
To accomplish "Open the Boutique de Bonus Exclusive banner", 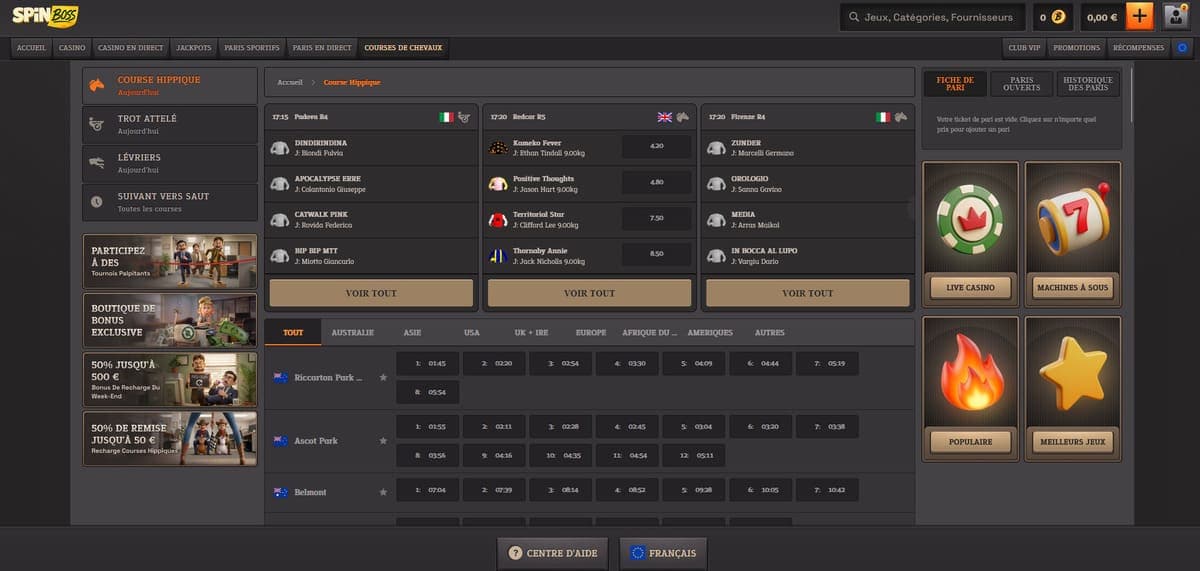I will tap(169, 320).
